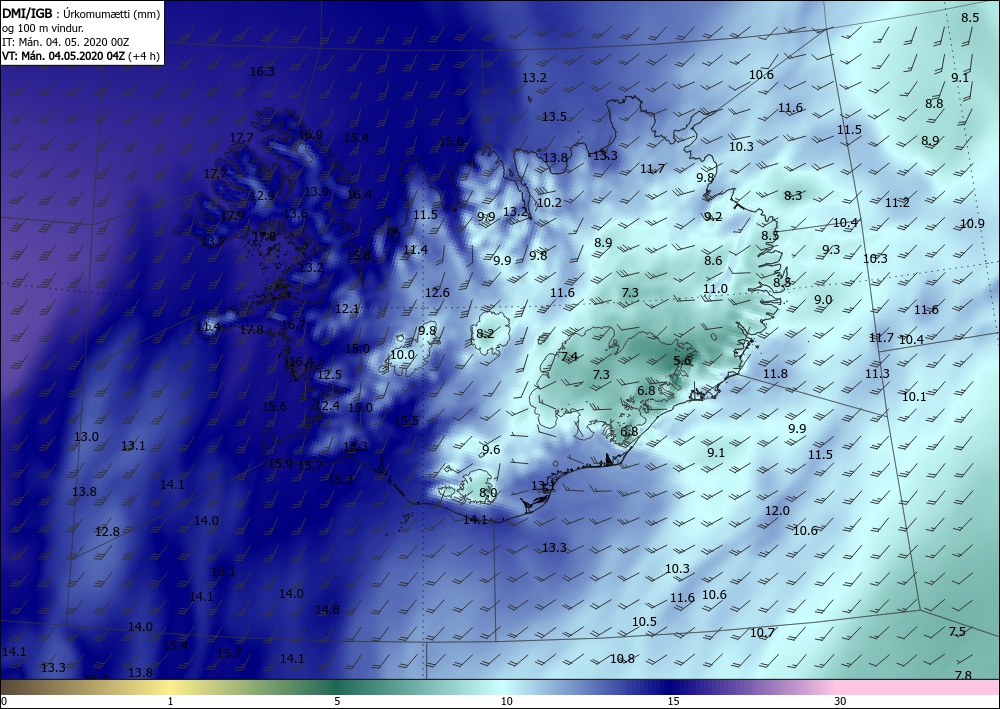This screenshot has height=709, width=1000.
Task: Click the 12.6 value on the map
Action: click(437, 293)
